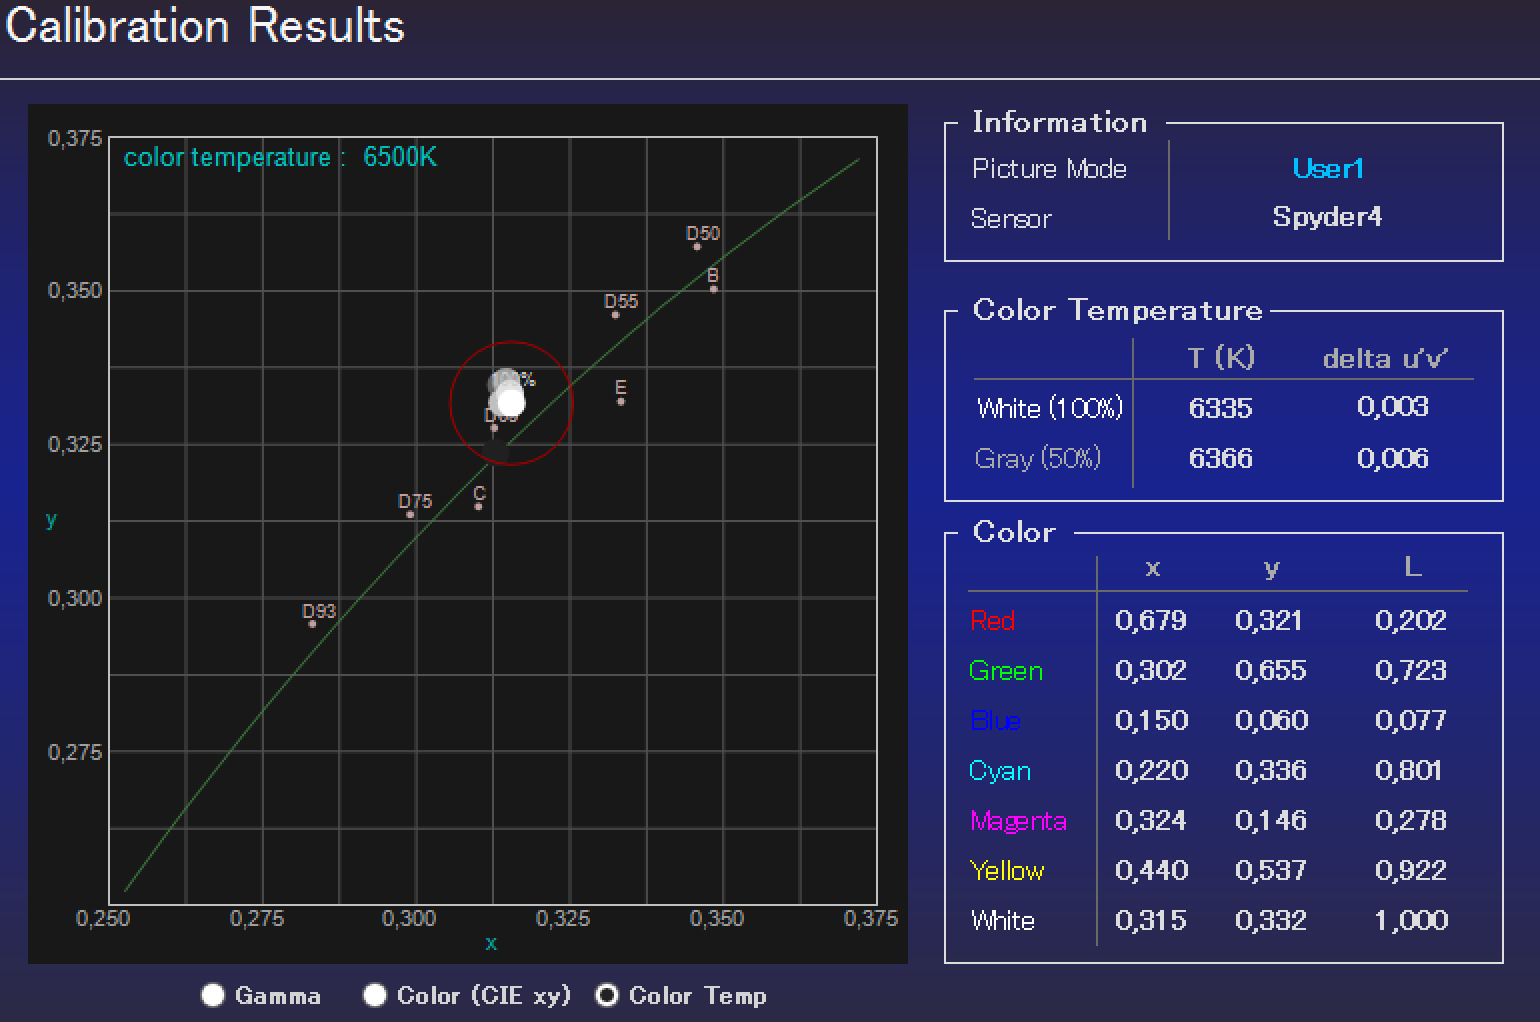Select the Gamma radio button

coord(212,995)
